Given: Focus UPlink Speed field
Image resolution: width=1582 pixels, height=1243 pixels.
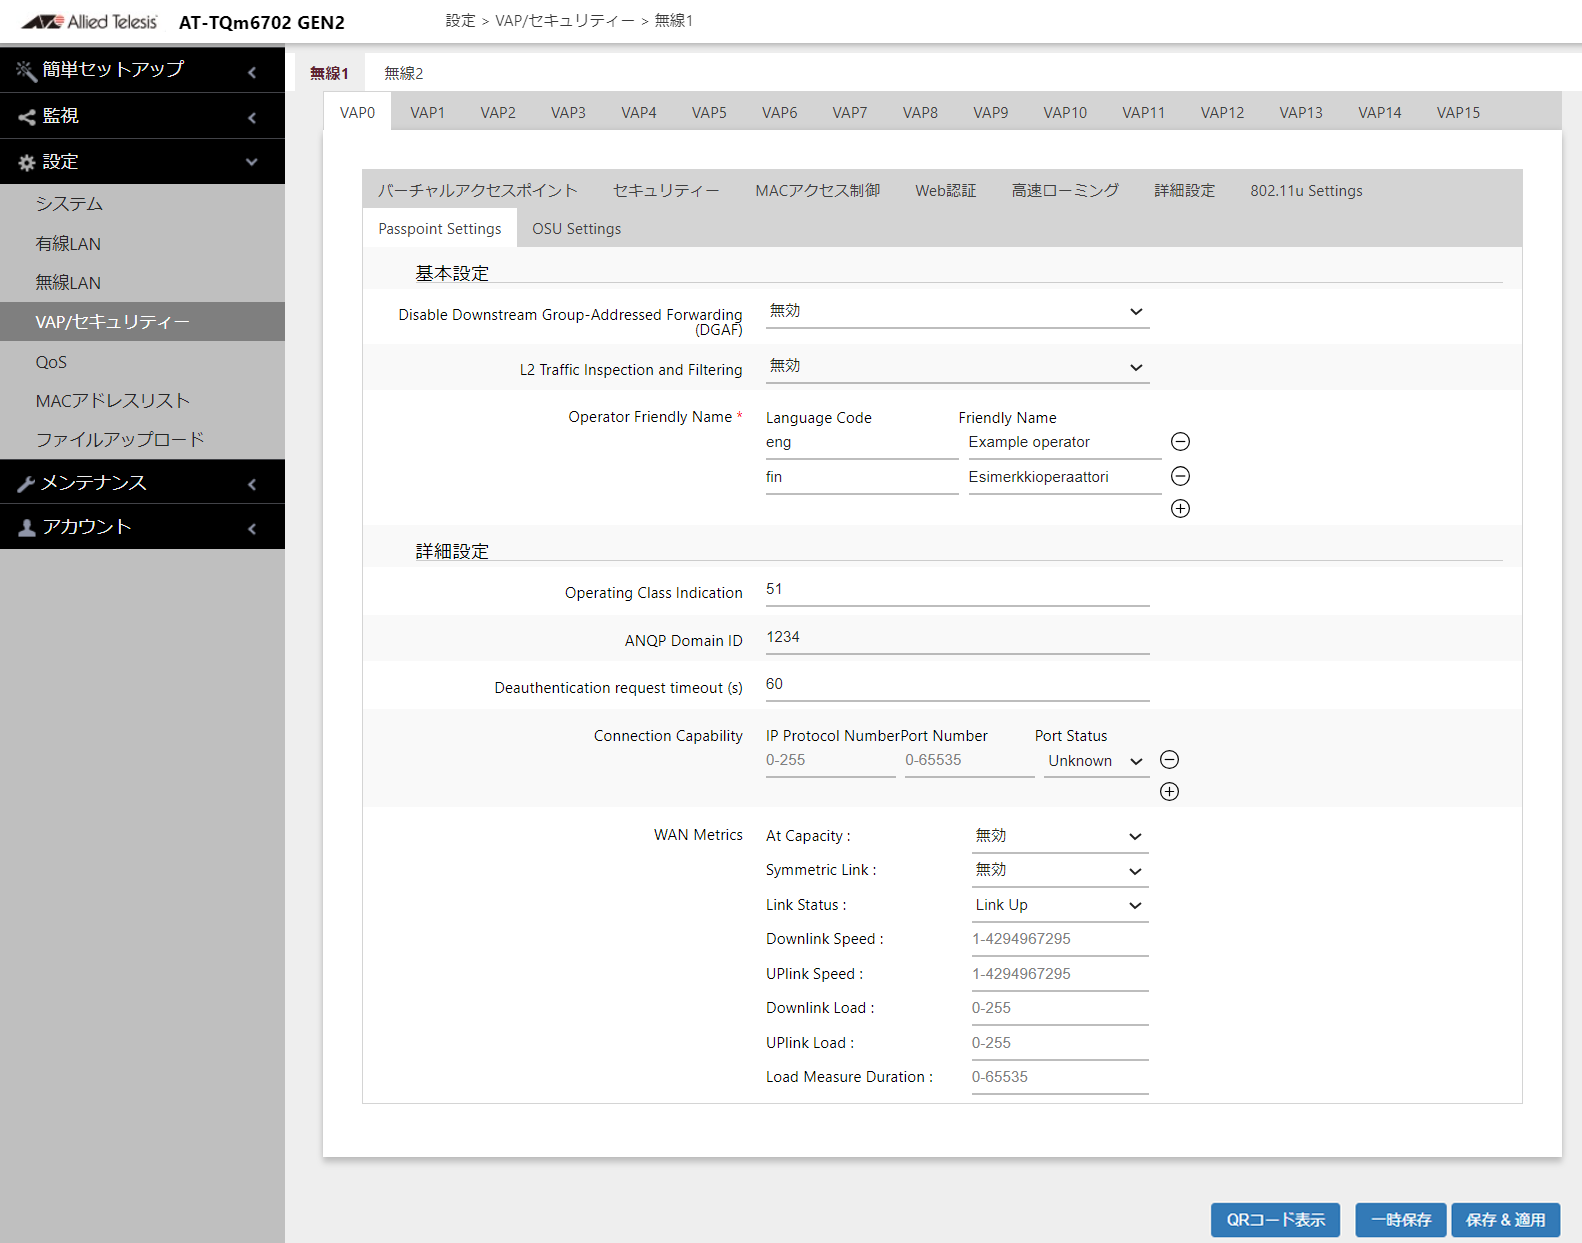Looking at the screenshot, I should [1060, 974].
